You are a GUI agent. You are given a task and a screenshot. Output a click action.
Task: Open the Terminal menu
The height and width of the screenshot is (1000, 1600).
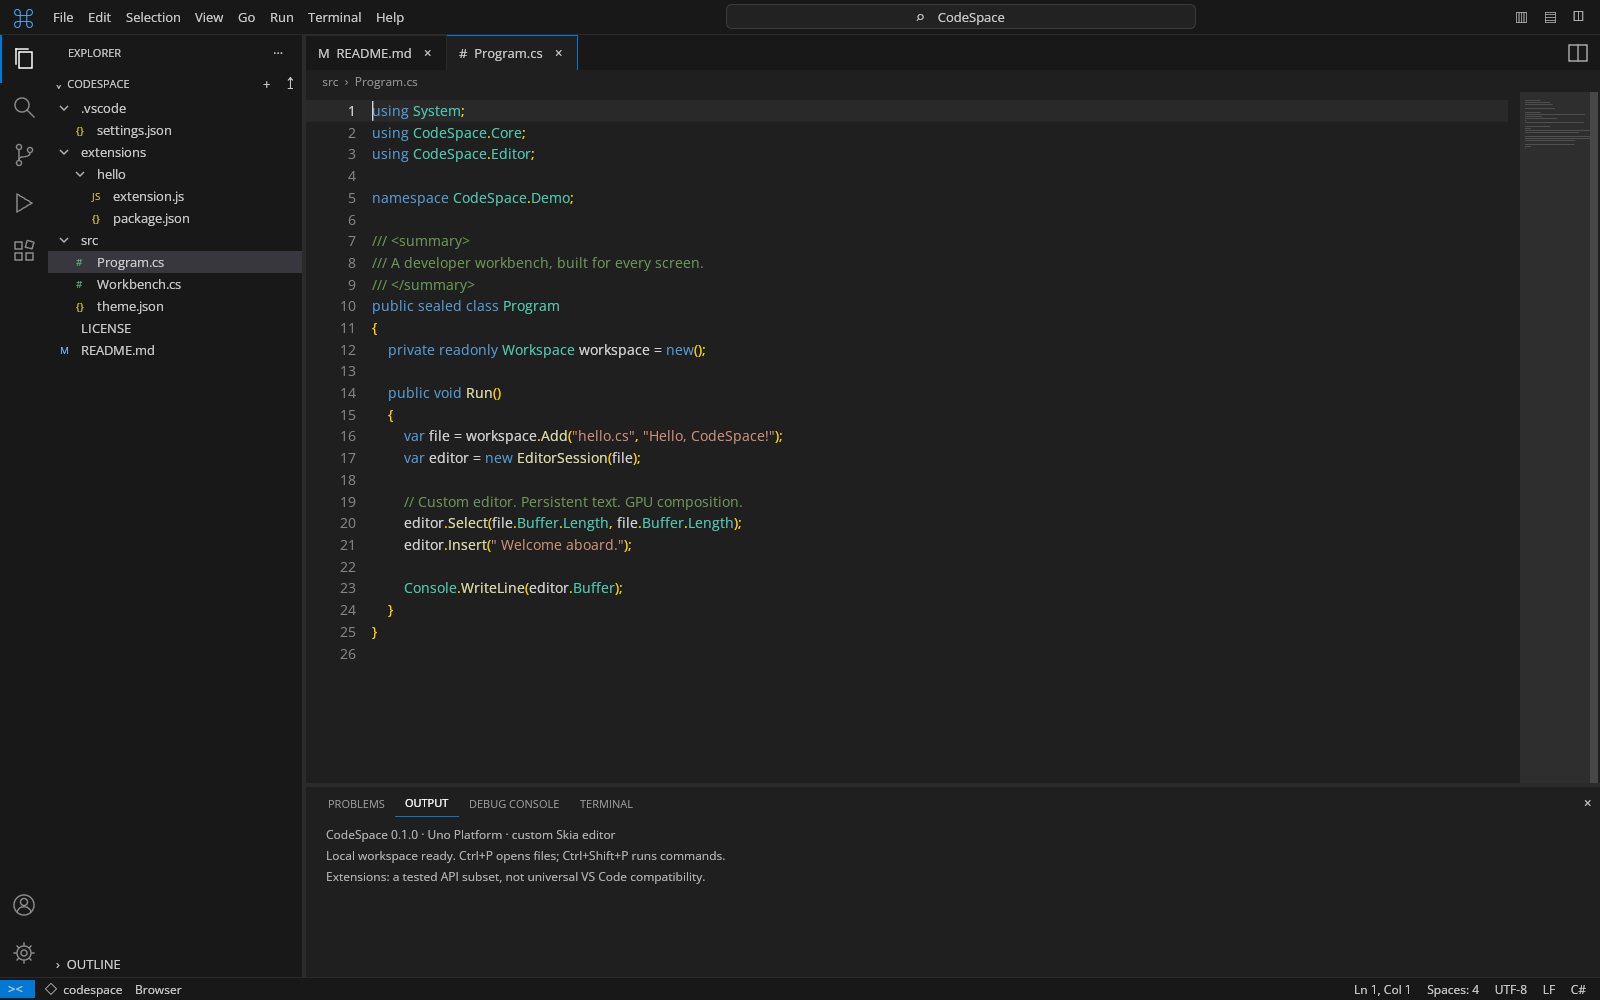click(334, 17)
